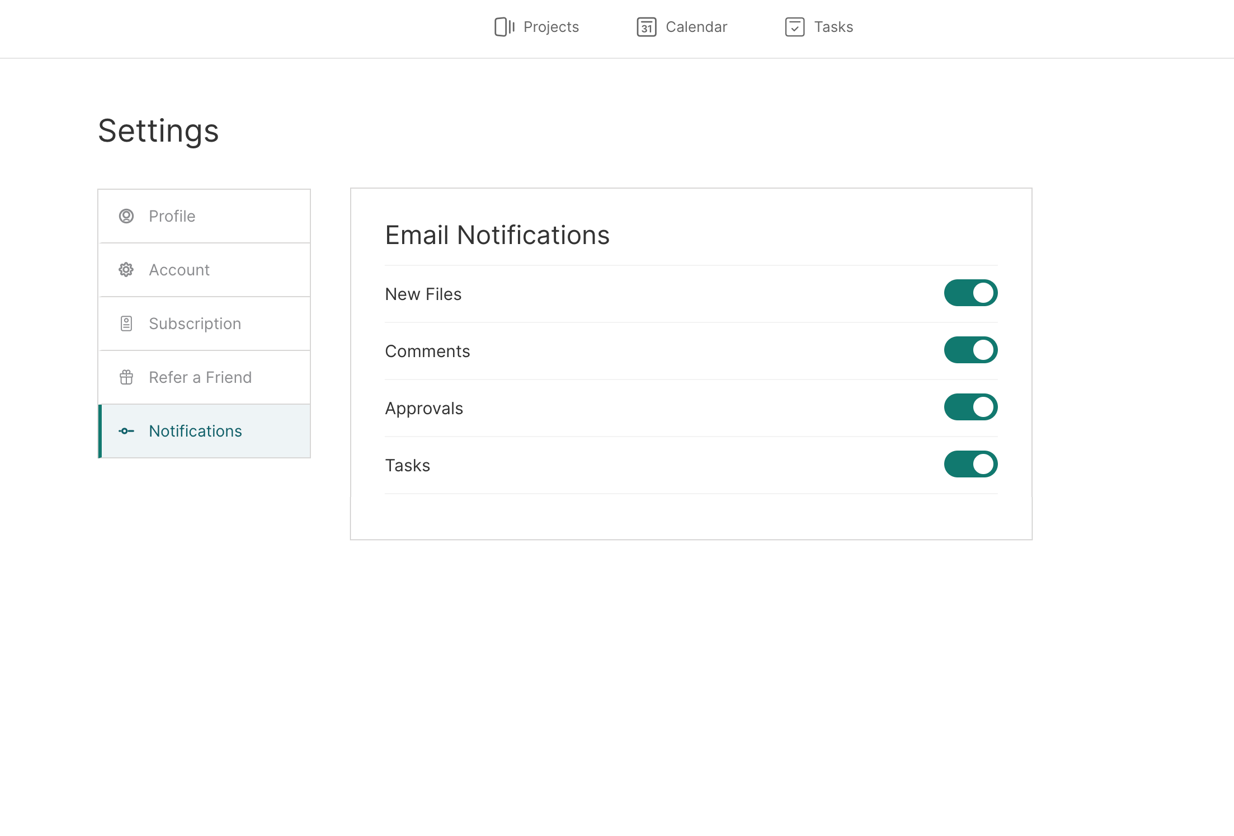Click the Subscription receipt icon

(126, 324)
